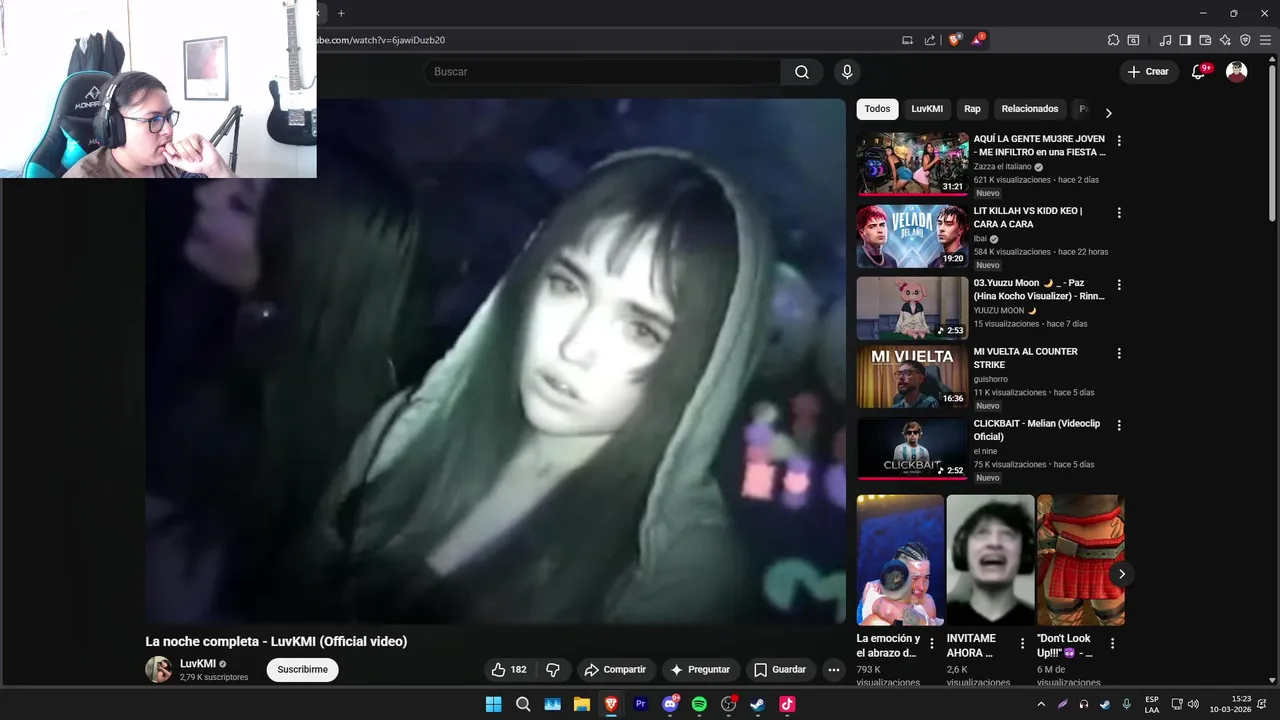Open the Windows Start menu

(493, 704)
